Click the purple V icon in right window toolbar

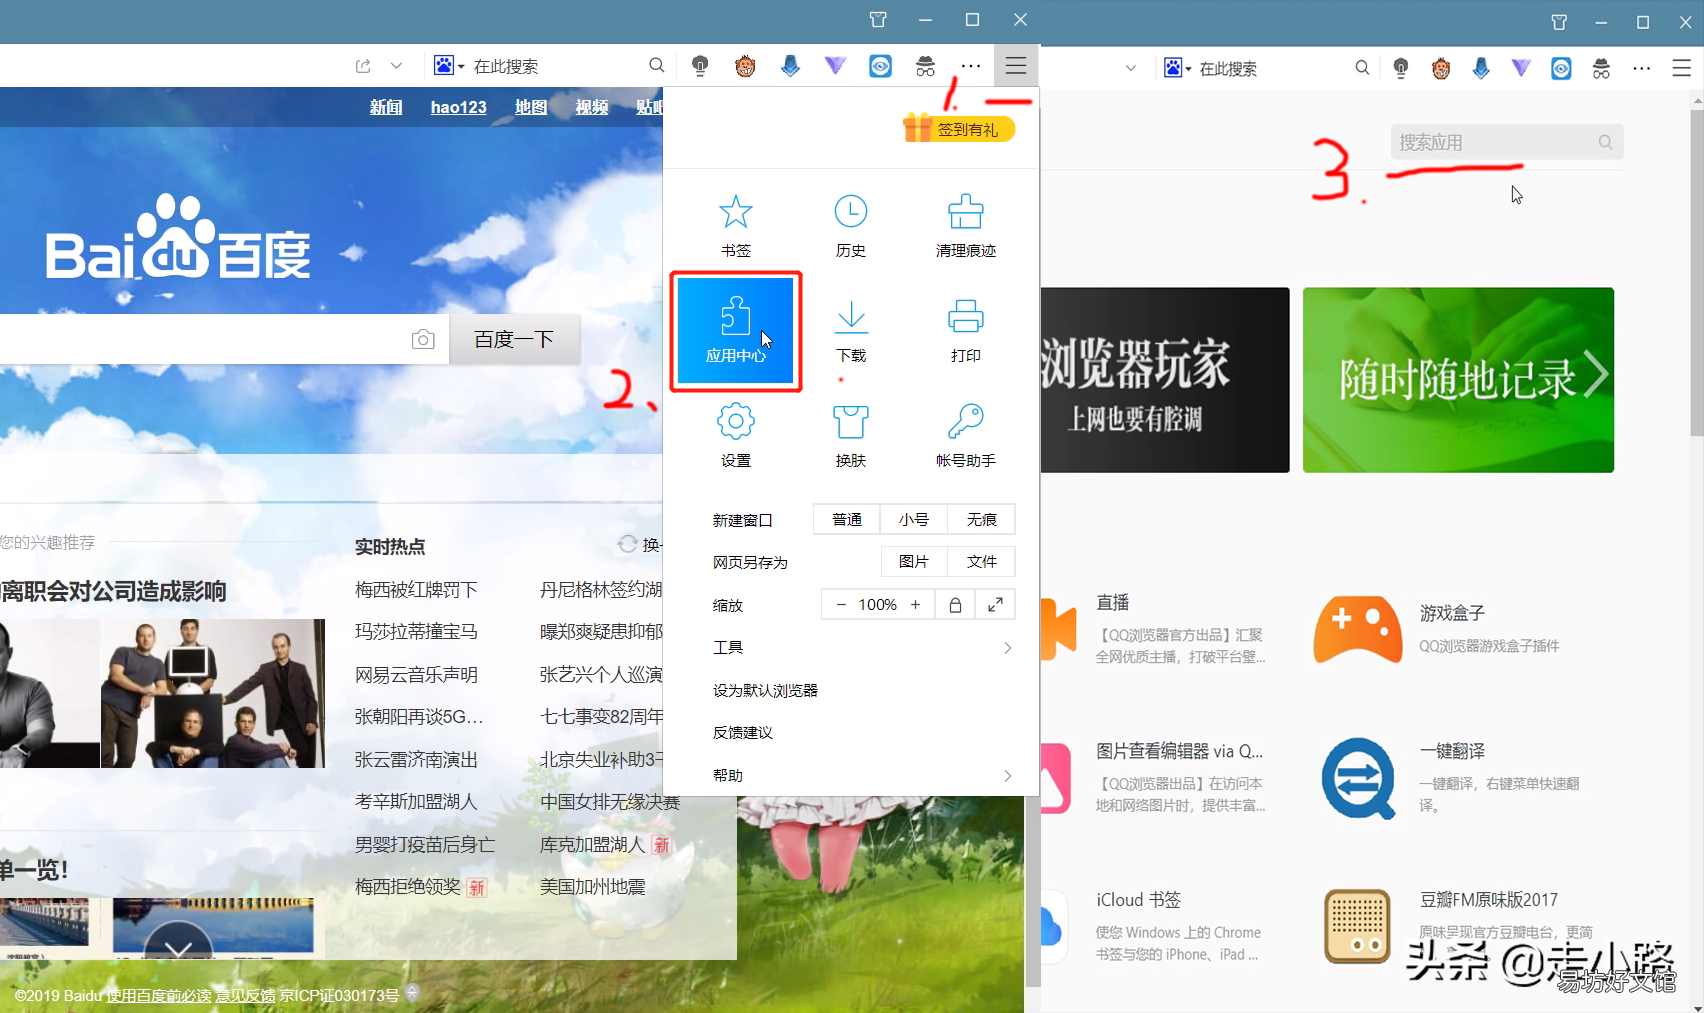pos(1521,68)
